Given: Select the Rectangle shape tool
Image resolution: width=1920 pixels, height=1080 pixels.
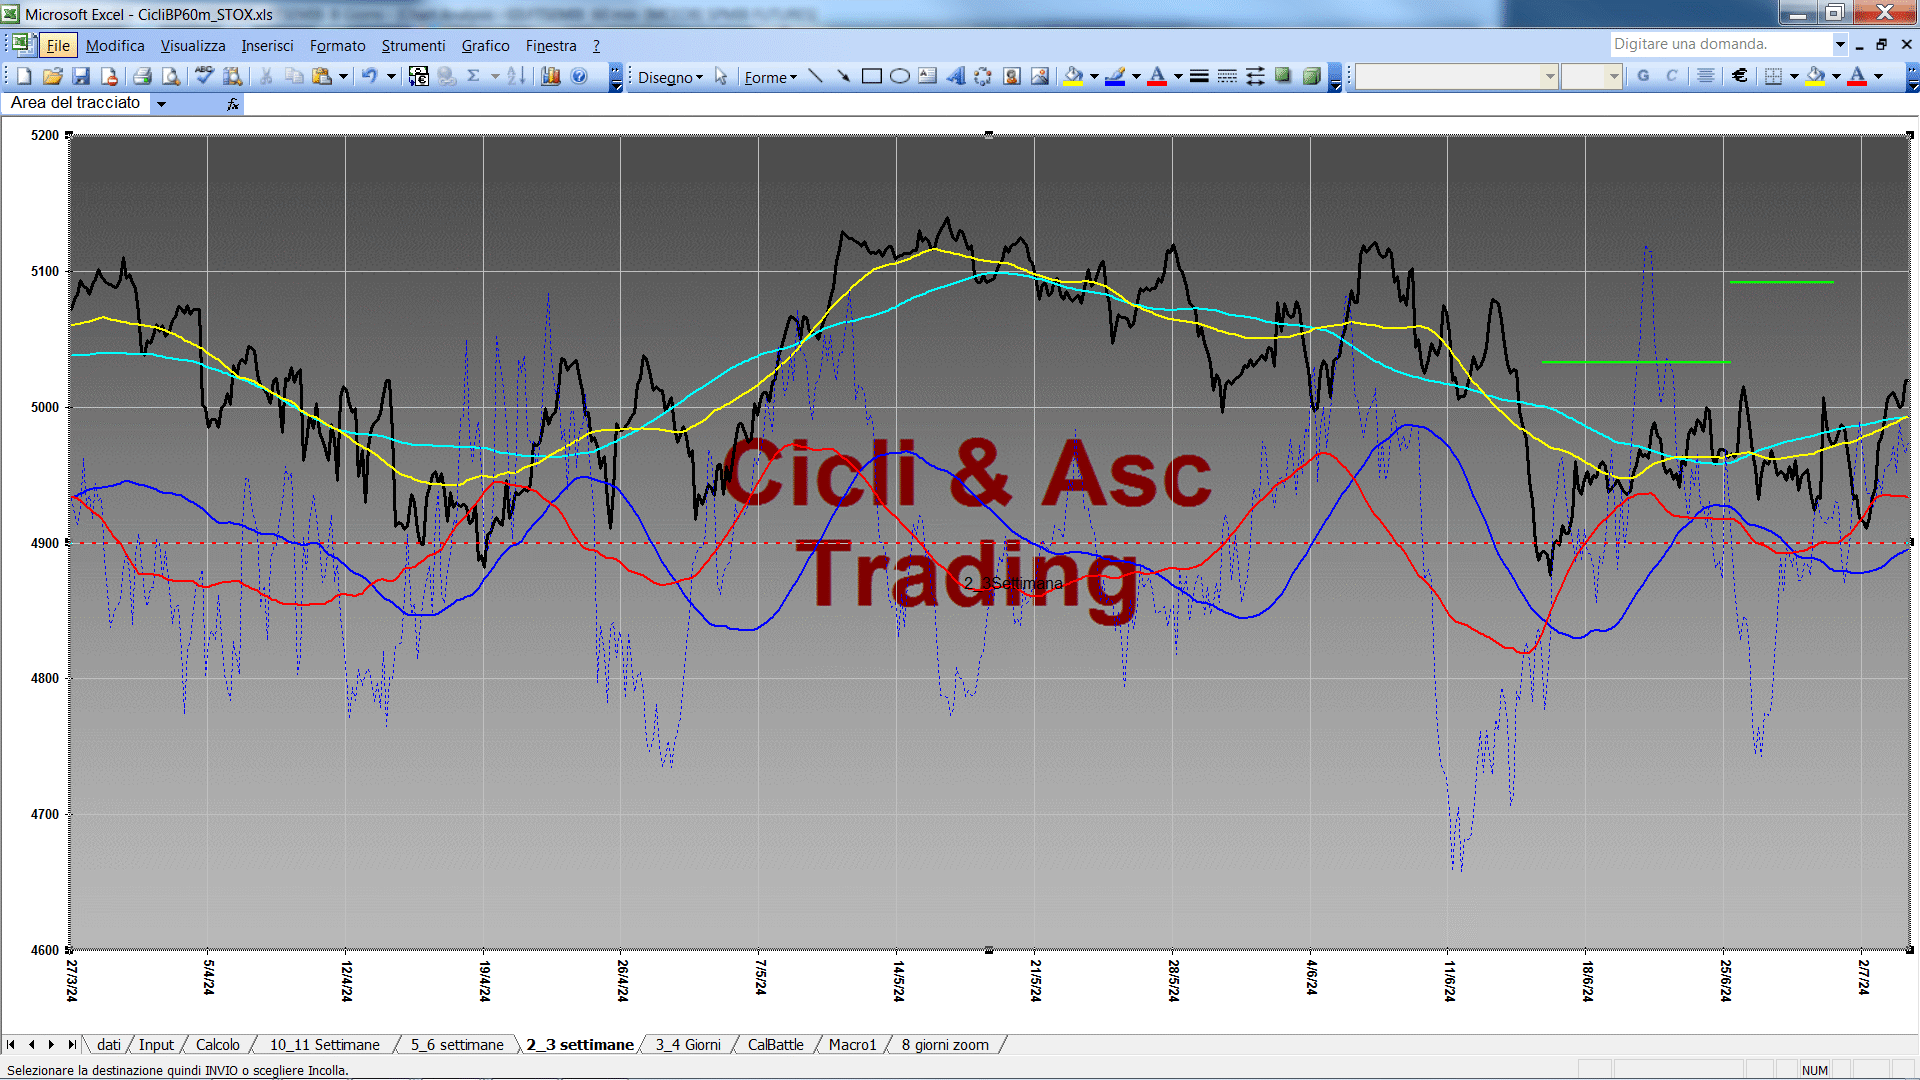Looking at the screenshot, I should pos(872,77).
